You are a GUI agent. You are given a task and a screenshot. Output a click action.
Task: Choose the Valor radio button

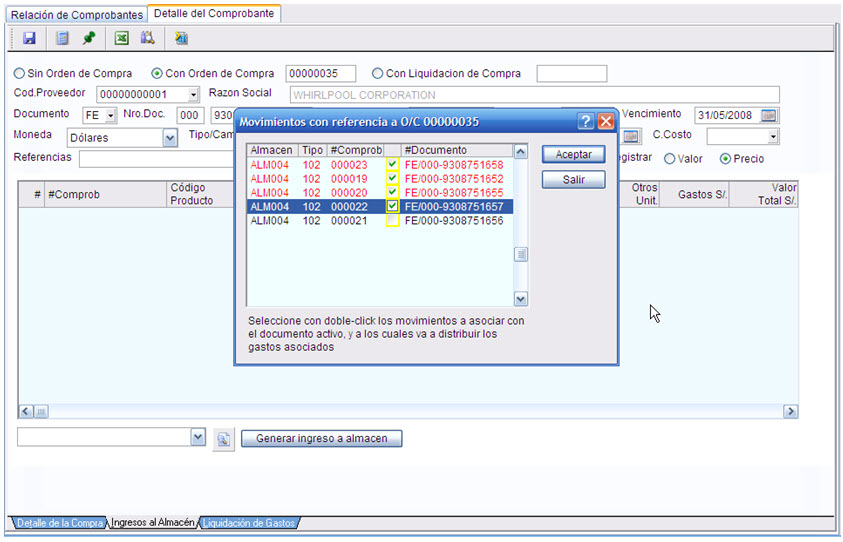(670, 158)
